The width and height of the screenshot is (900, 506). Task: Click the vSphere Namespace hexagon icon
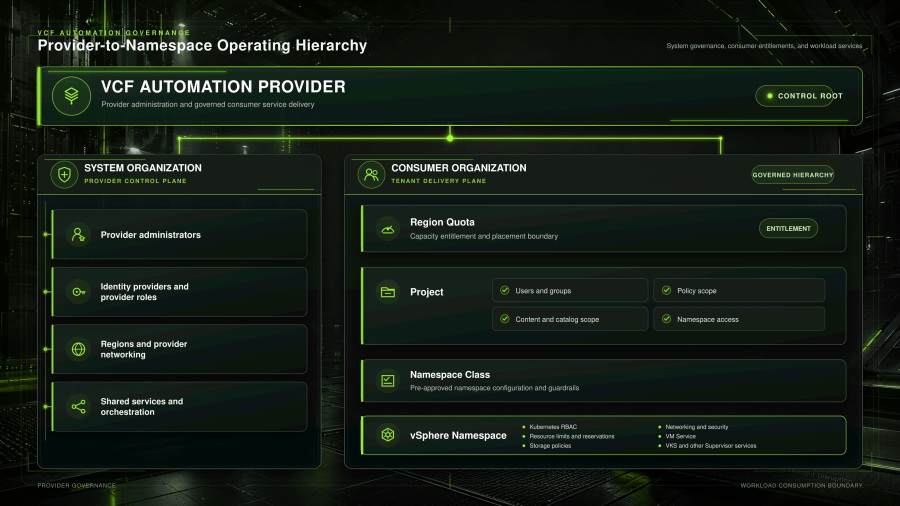coord(387,435)
